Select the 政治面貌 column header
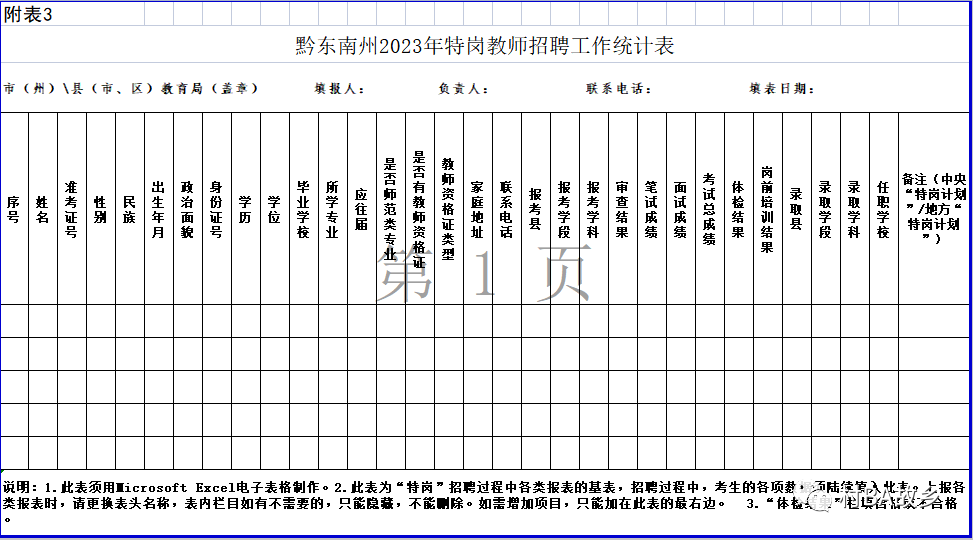This screenshot has width=973, height=540. (x=188, y=209)
